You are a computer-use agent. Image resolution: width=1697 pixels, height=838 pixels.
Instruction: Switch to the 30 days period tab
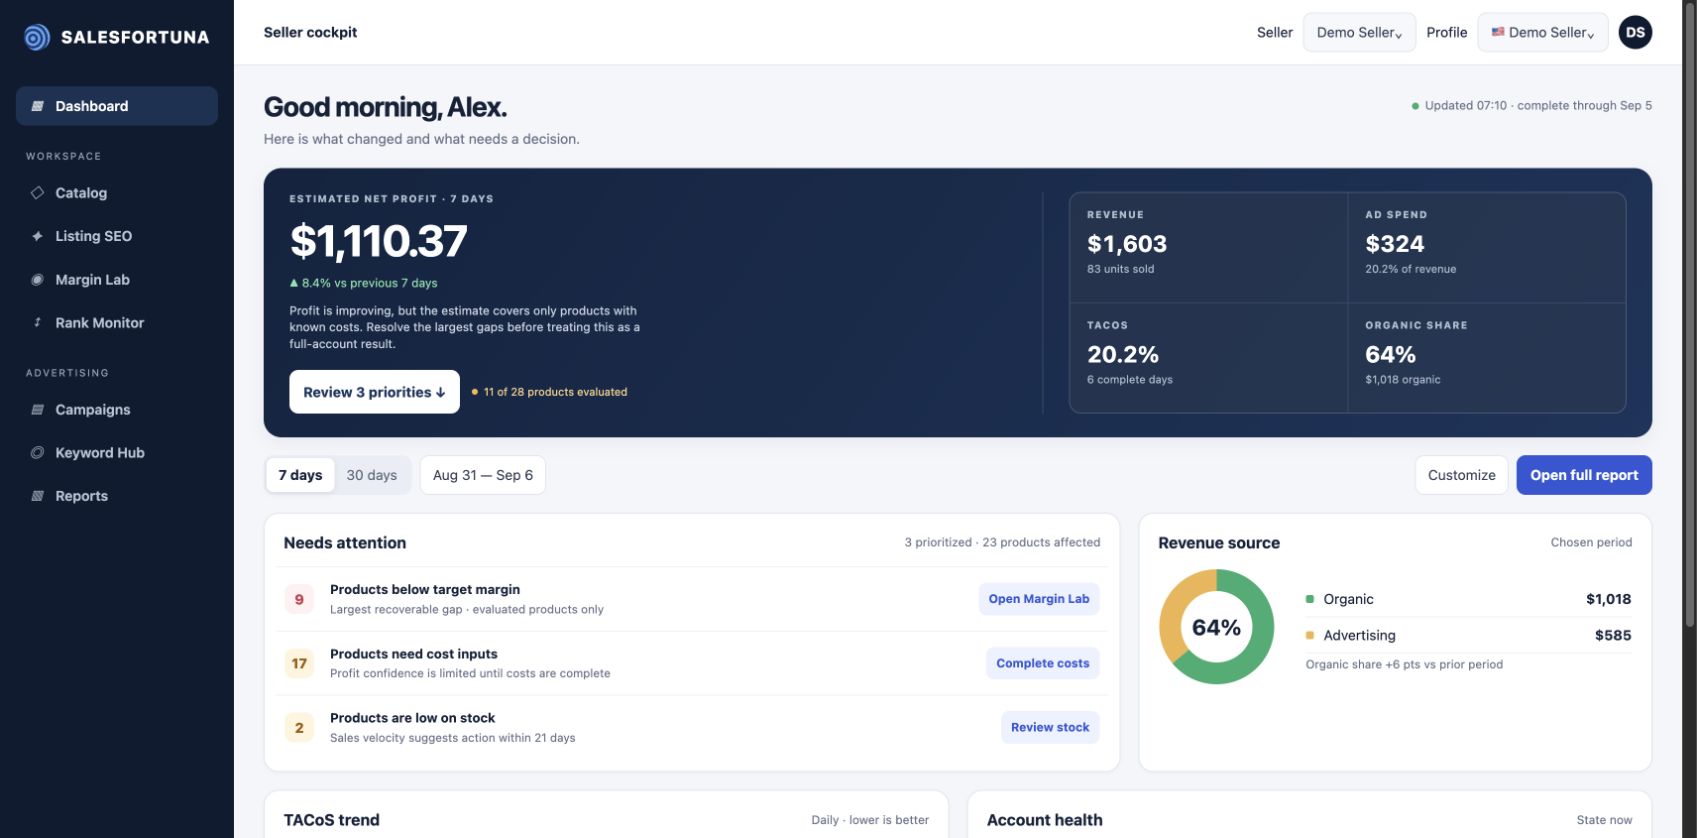pos(372,475)
